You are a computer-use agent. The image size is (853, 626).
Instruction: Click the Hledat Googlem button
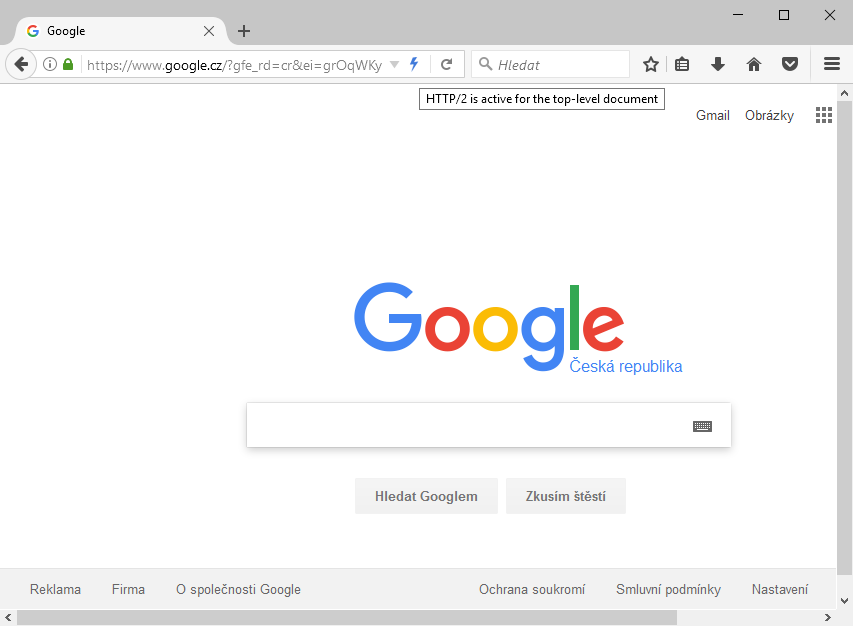click(x=426, y=496)
